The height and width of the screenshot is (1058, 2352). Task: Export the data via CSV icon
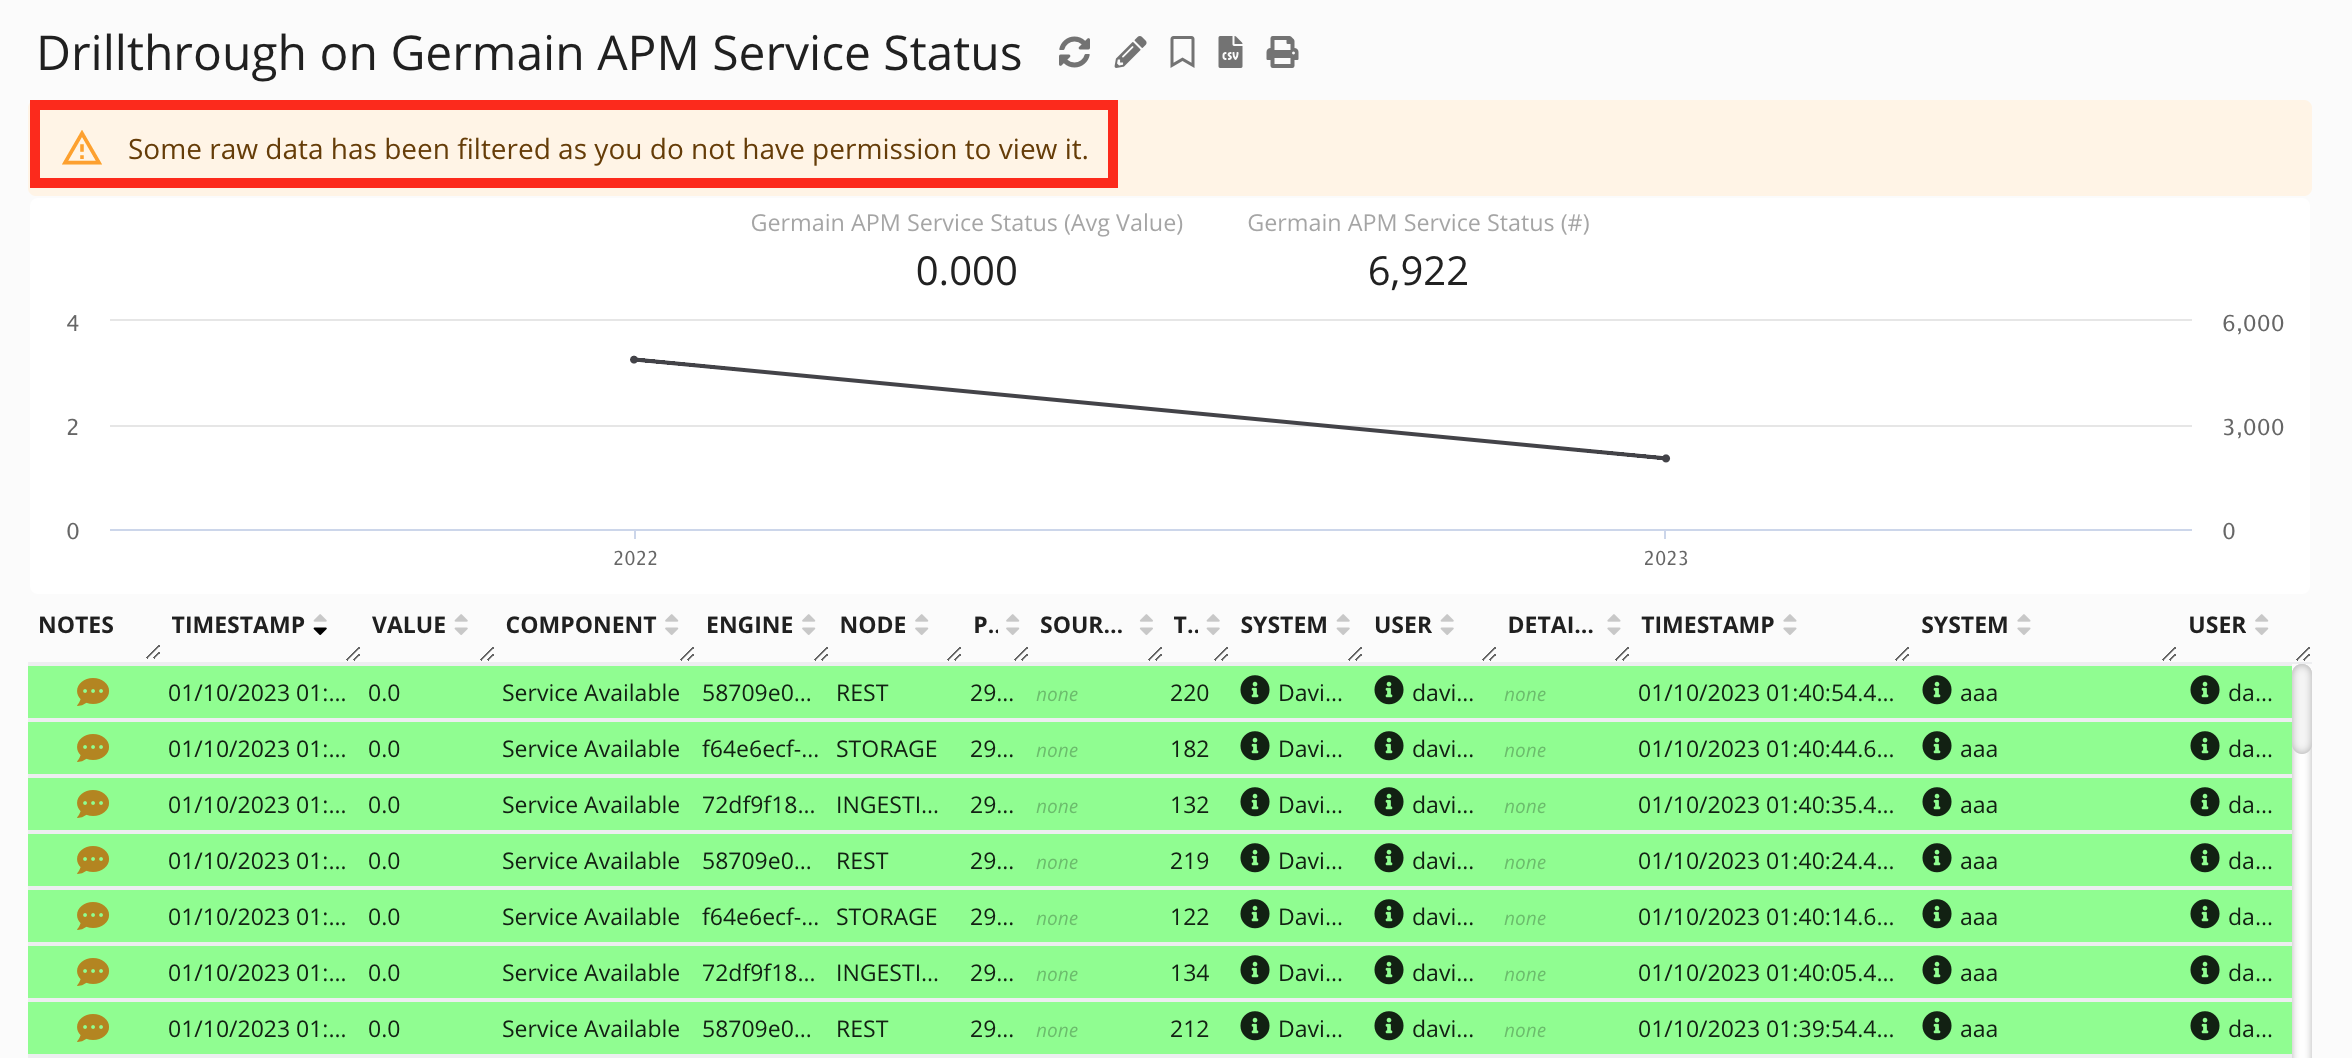[x=1230, y=52]
